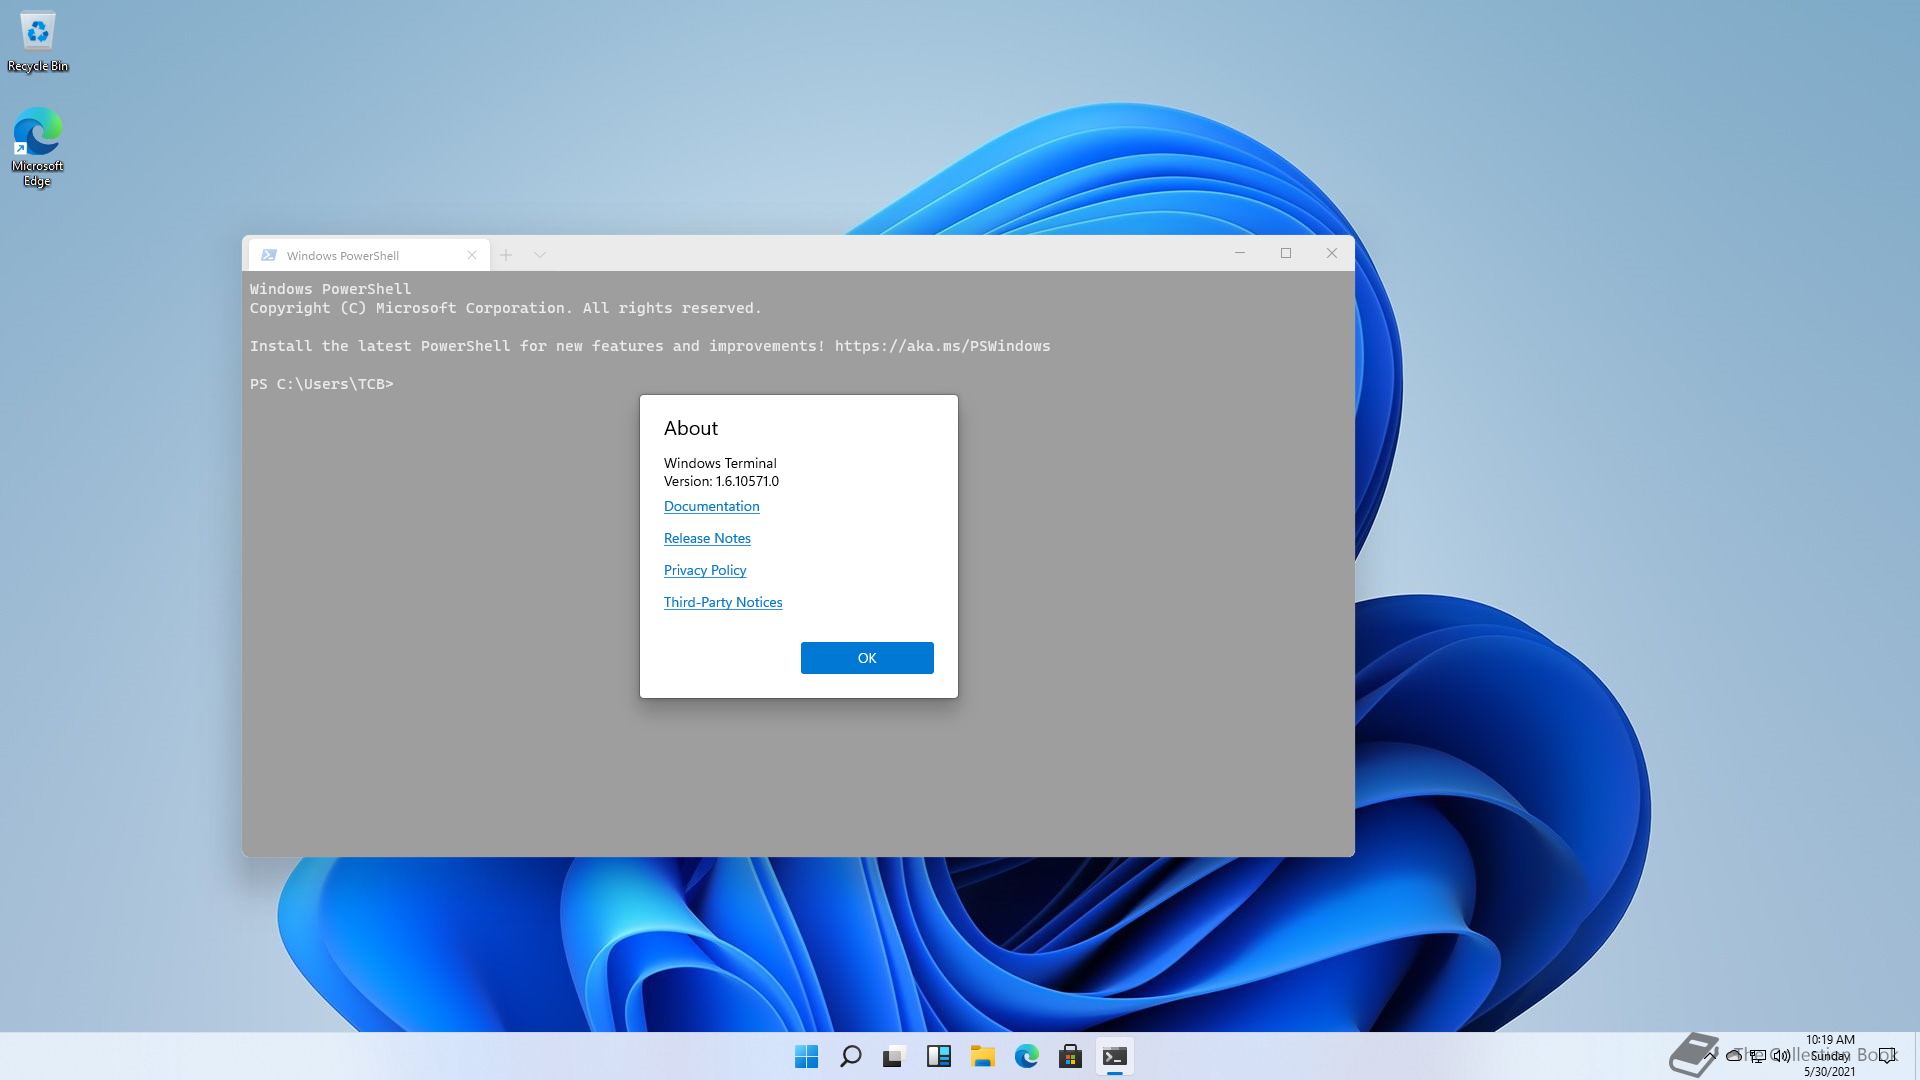This screenshot has height=1080, width=1920.
Task: Click the PS C:\Users\TCB> prompt line
Action: [x=322, y=384]
